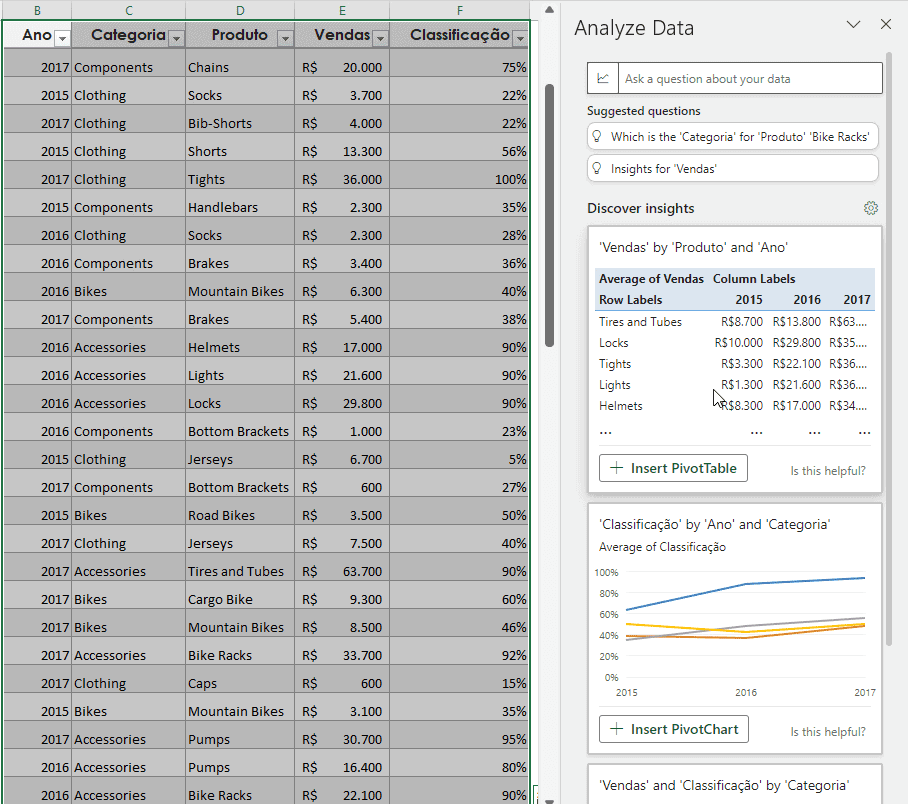Click the Insert PivotTable button

pyautogui.click(x=673, y=468)
